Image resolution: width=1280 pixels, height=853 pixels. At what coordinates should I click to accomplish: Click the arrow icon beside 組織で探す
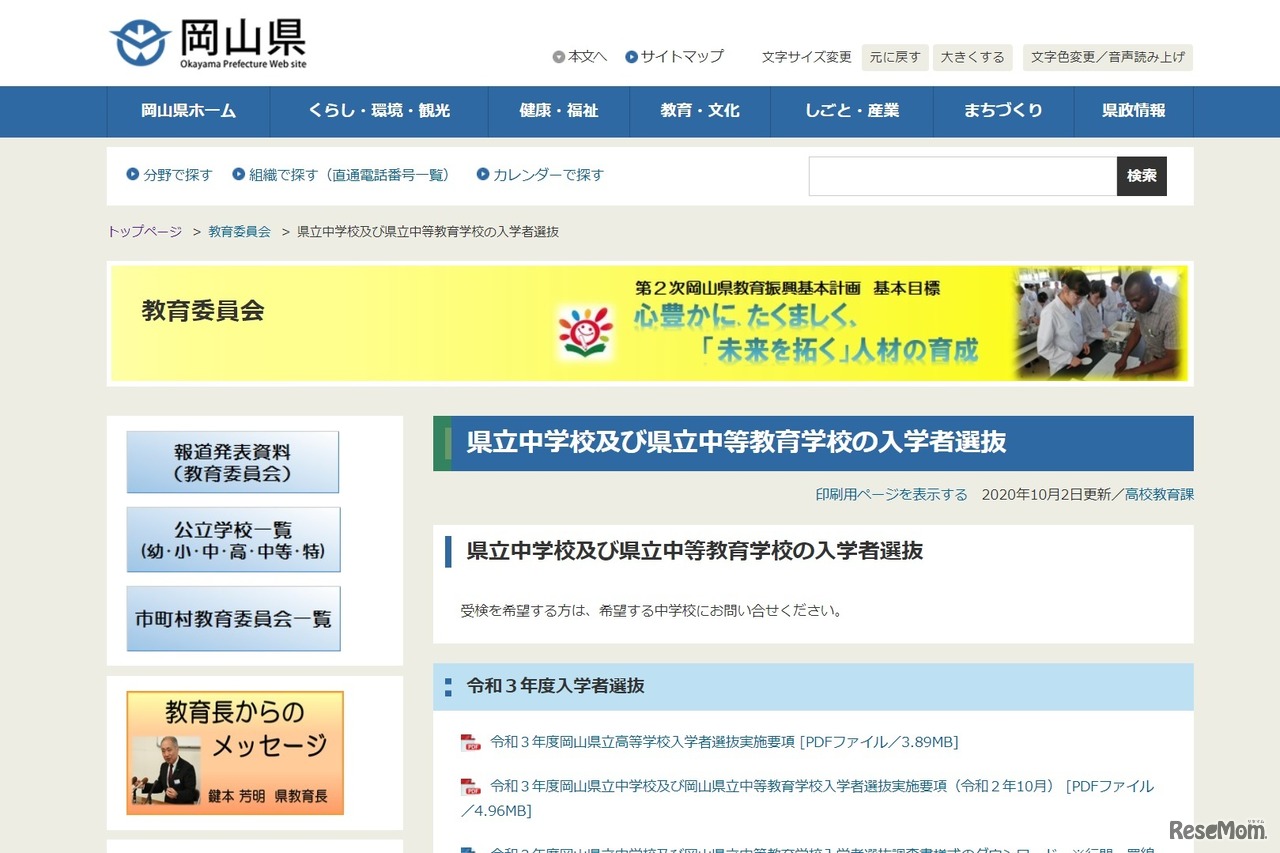[239, 174]
